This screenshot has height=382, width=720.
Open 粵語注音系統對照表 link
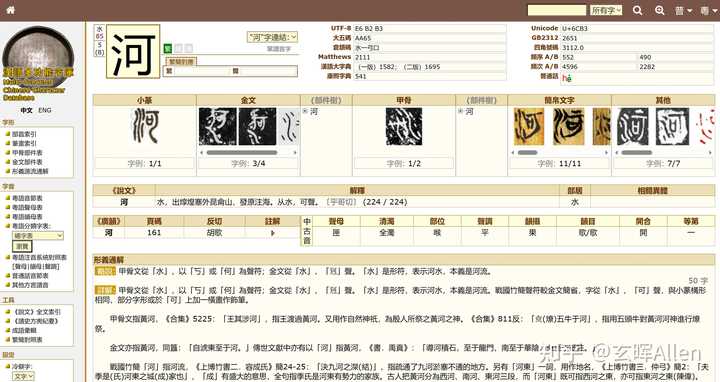click(39, 257)
